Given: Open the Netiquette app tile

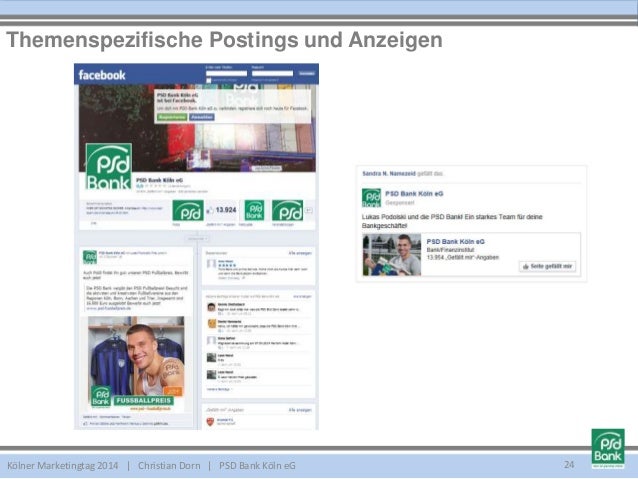Looking at the screenshot, I should click(254, 210).
